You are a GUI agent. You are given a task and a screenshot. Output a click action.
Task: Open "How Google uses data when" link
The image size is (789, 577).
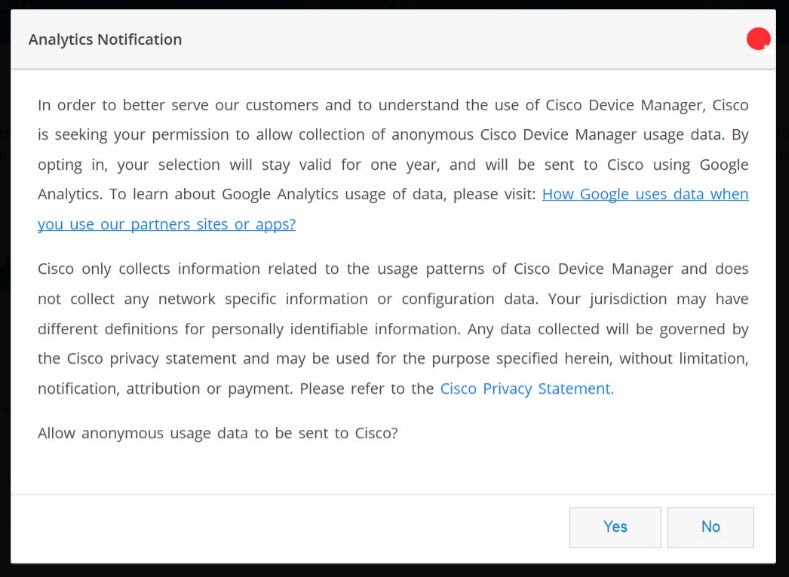[645, 194]
